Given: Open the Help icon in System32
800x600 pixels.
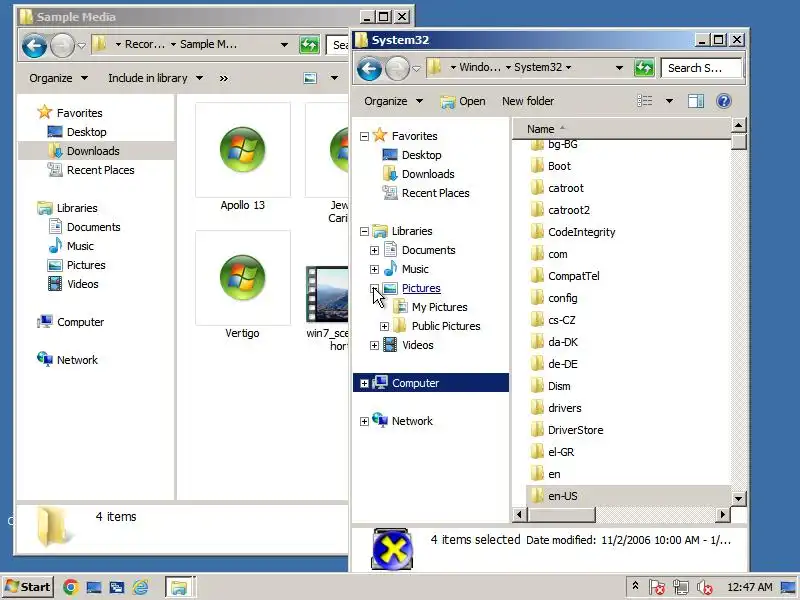Looking at the screenshot, I should tap(723, 101).
